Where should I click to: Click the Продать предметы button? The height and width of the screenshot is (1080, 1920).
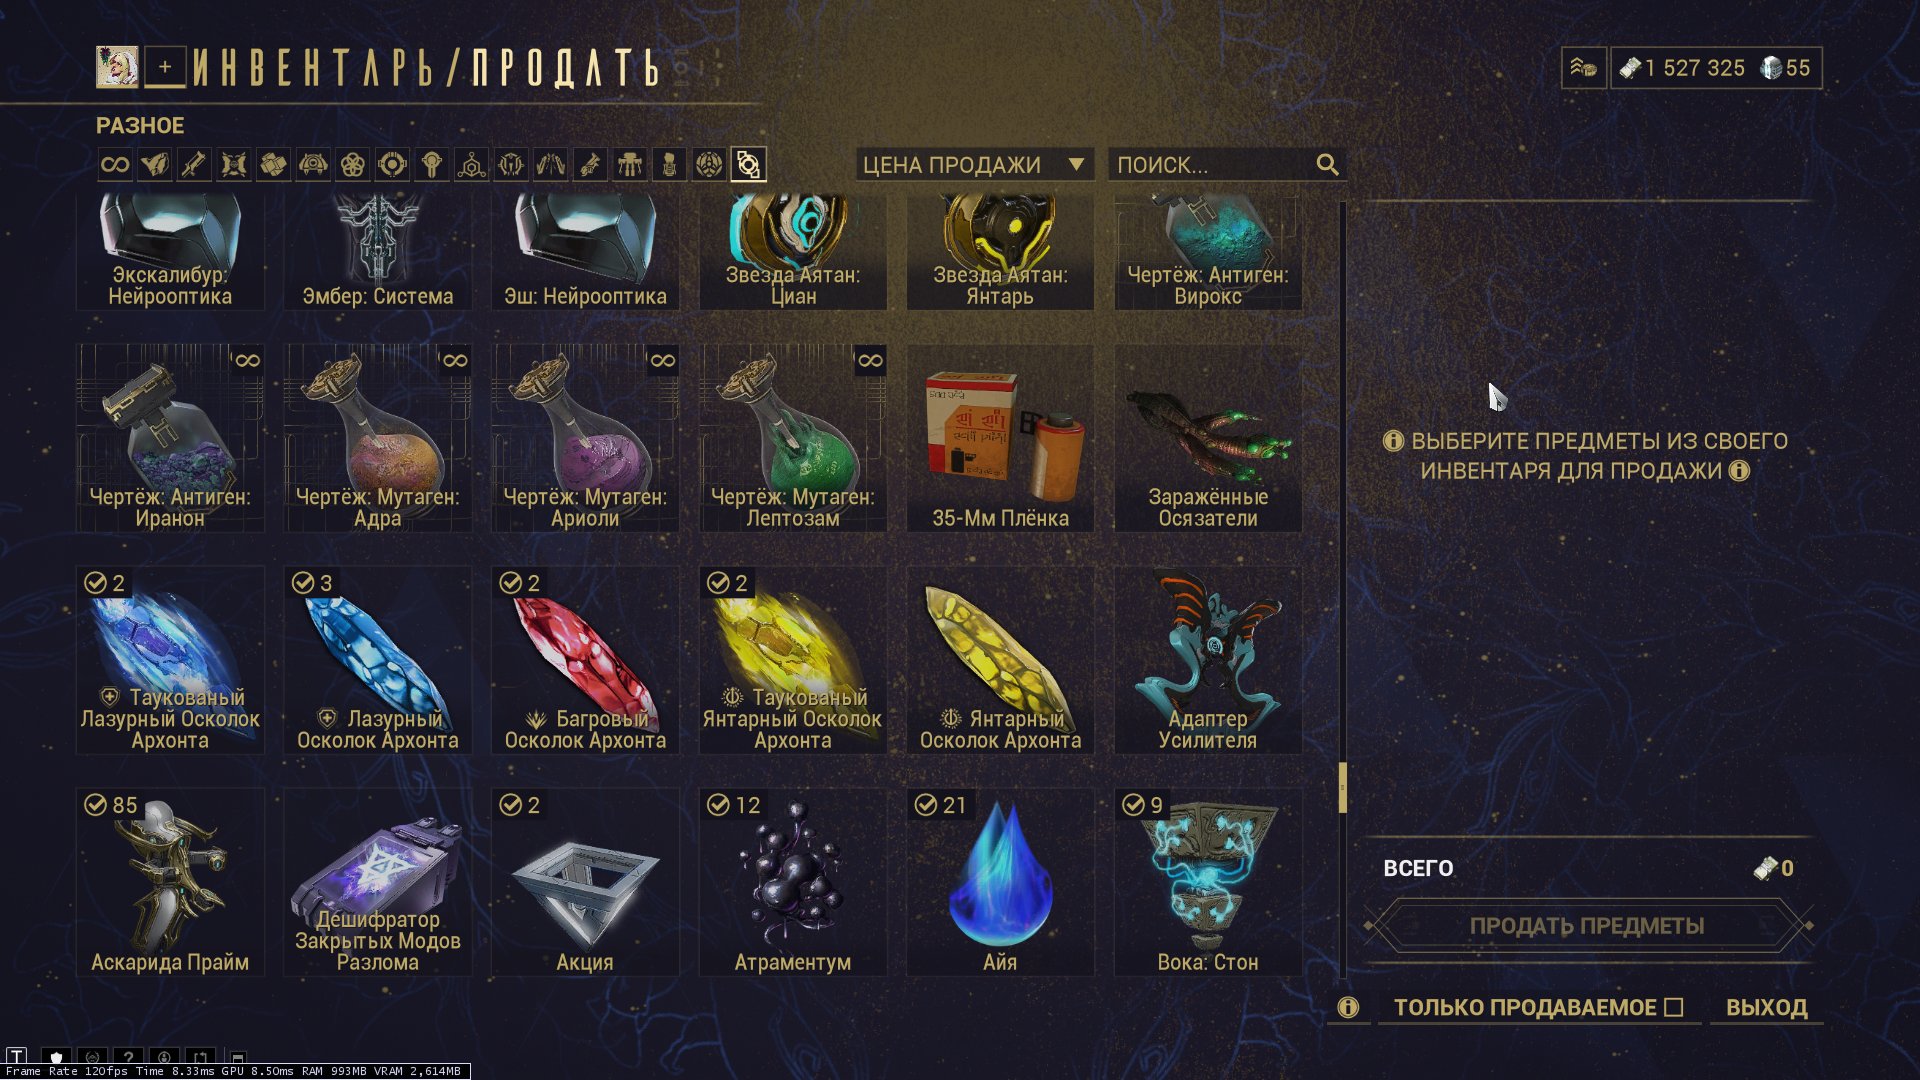click(x=1587, y=926)
